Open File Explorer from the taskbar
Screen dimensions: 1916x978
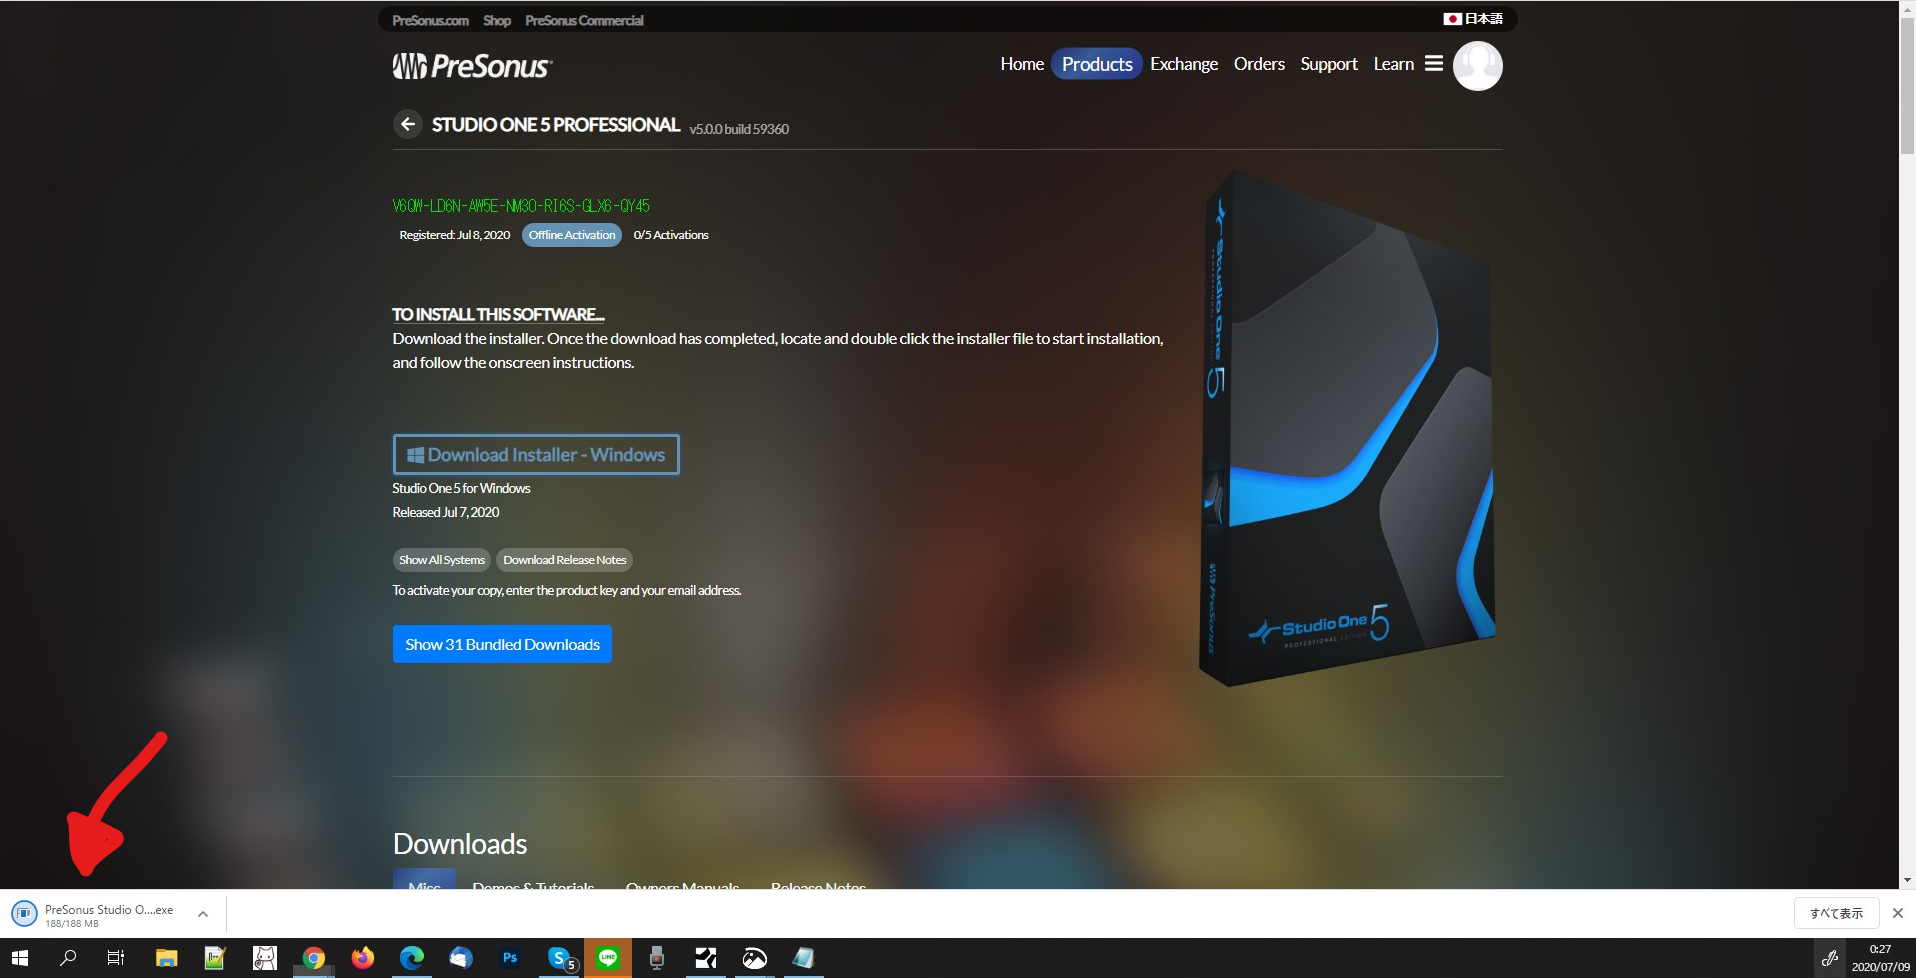(166, 958)
